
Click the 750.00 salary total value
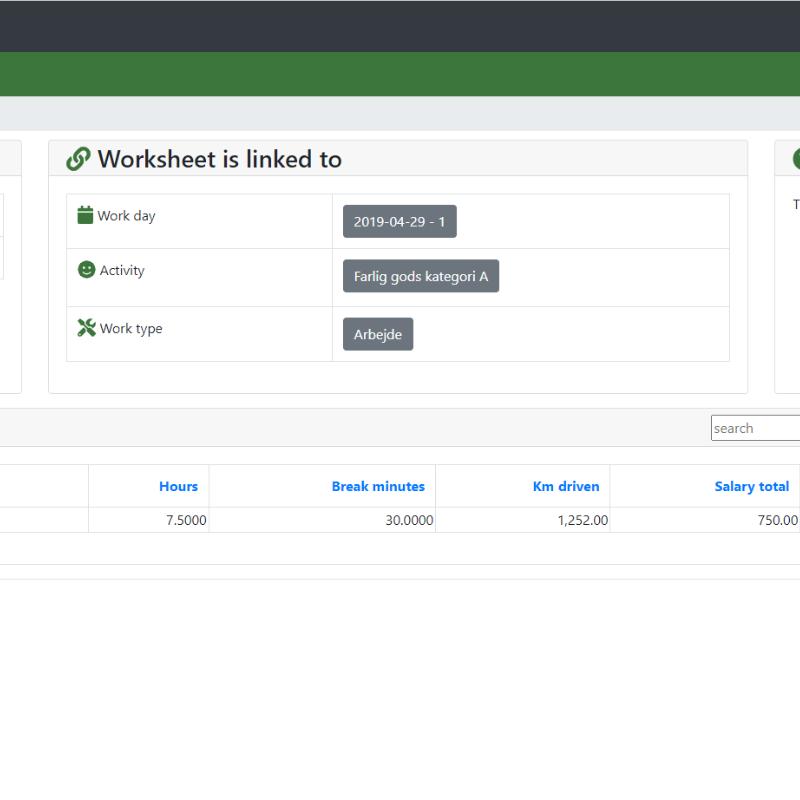tap(776, 520)
